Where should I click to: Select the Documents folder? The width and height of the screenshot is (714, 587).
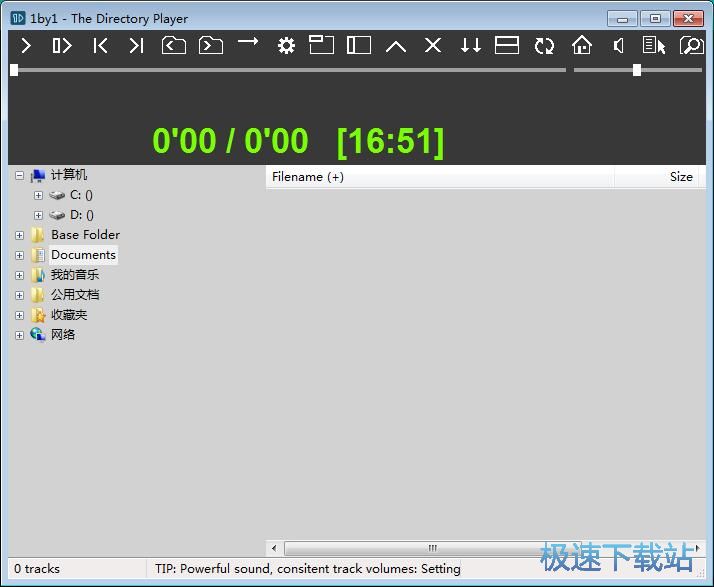click(x=83, y=255)
